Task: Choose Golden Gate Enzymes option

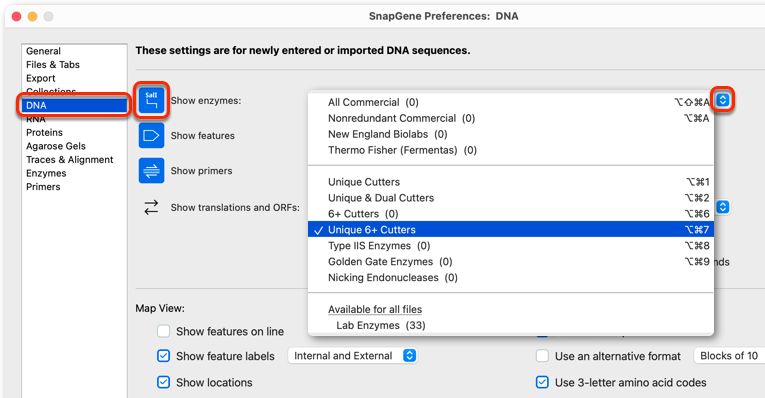Action: tap(511, 261)
